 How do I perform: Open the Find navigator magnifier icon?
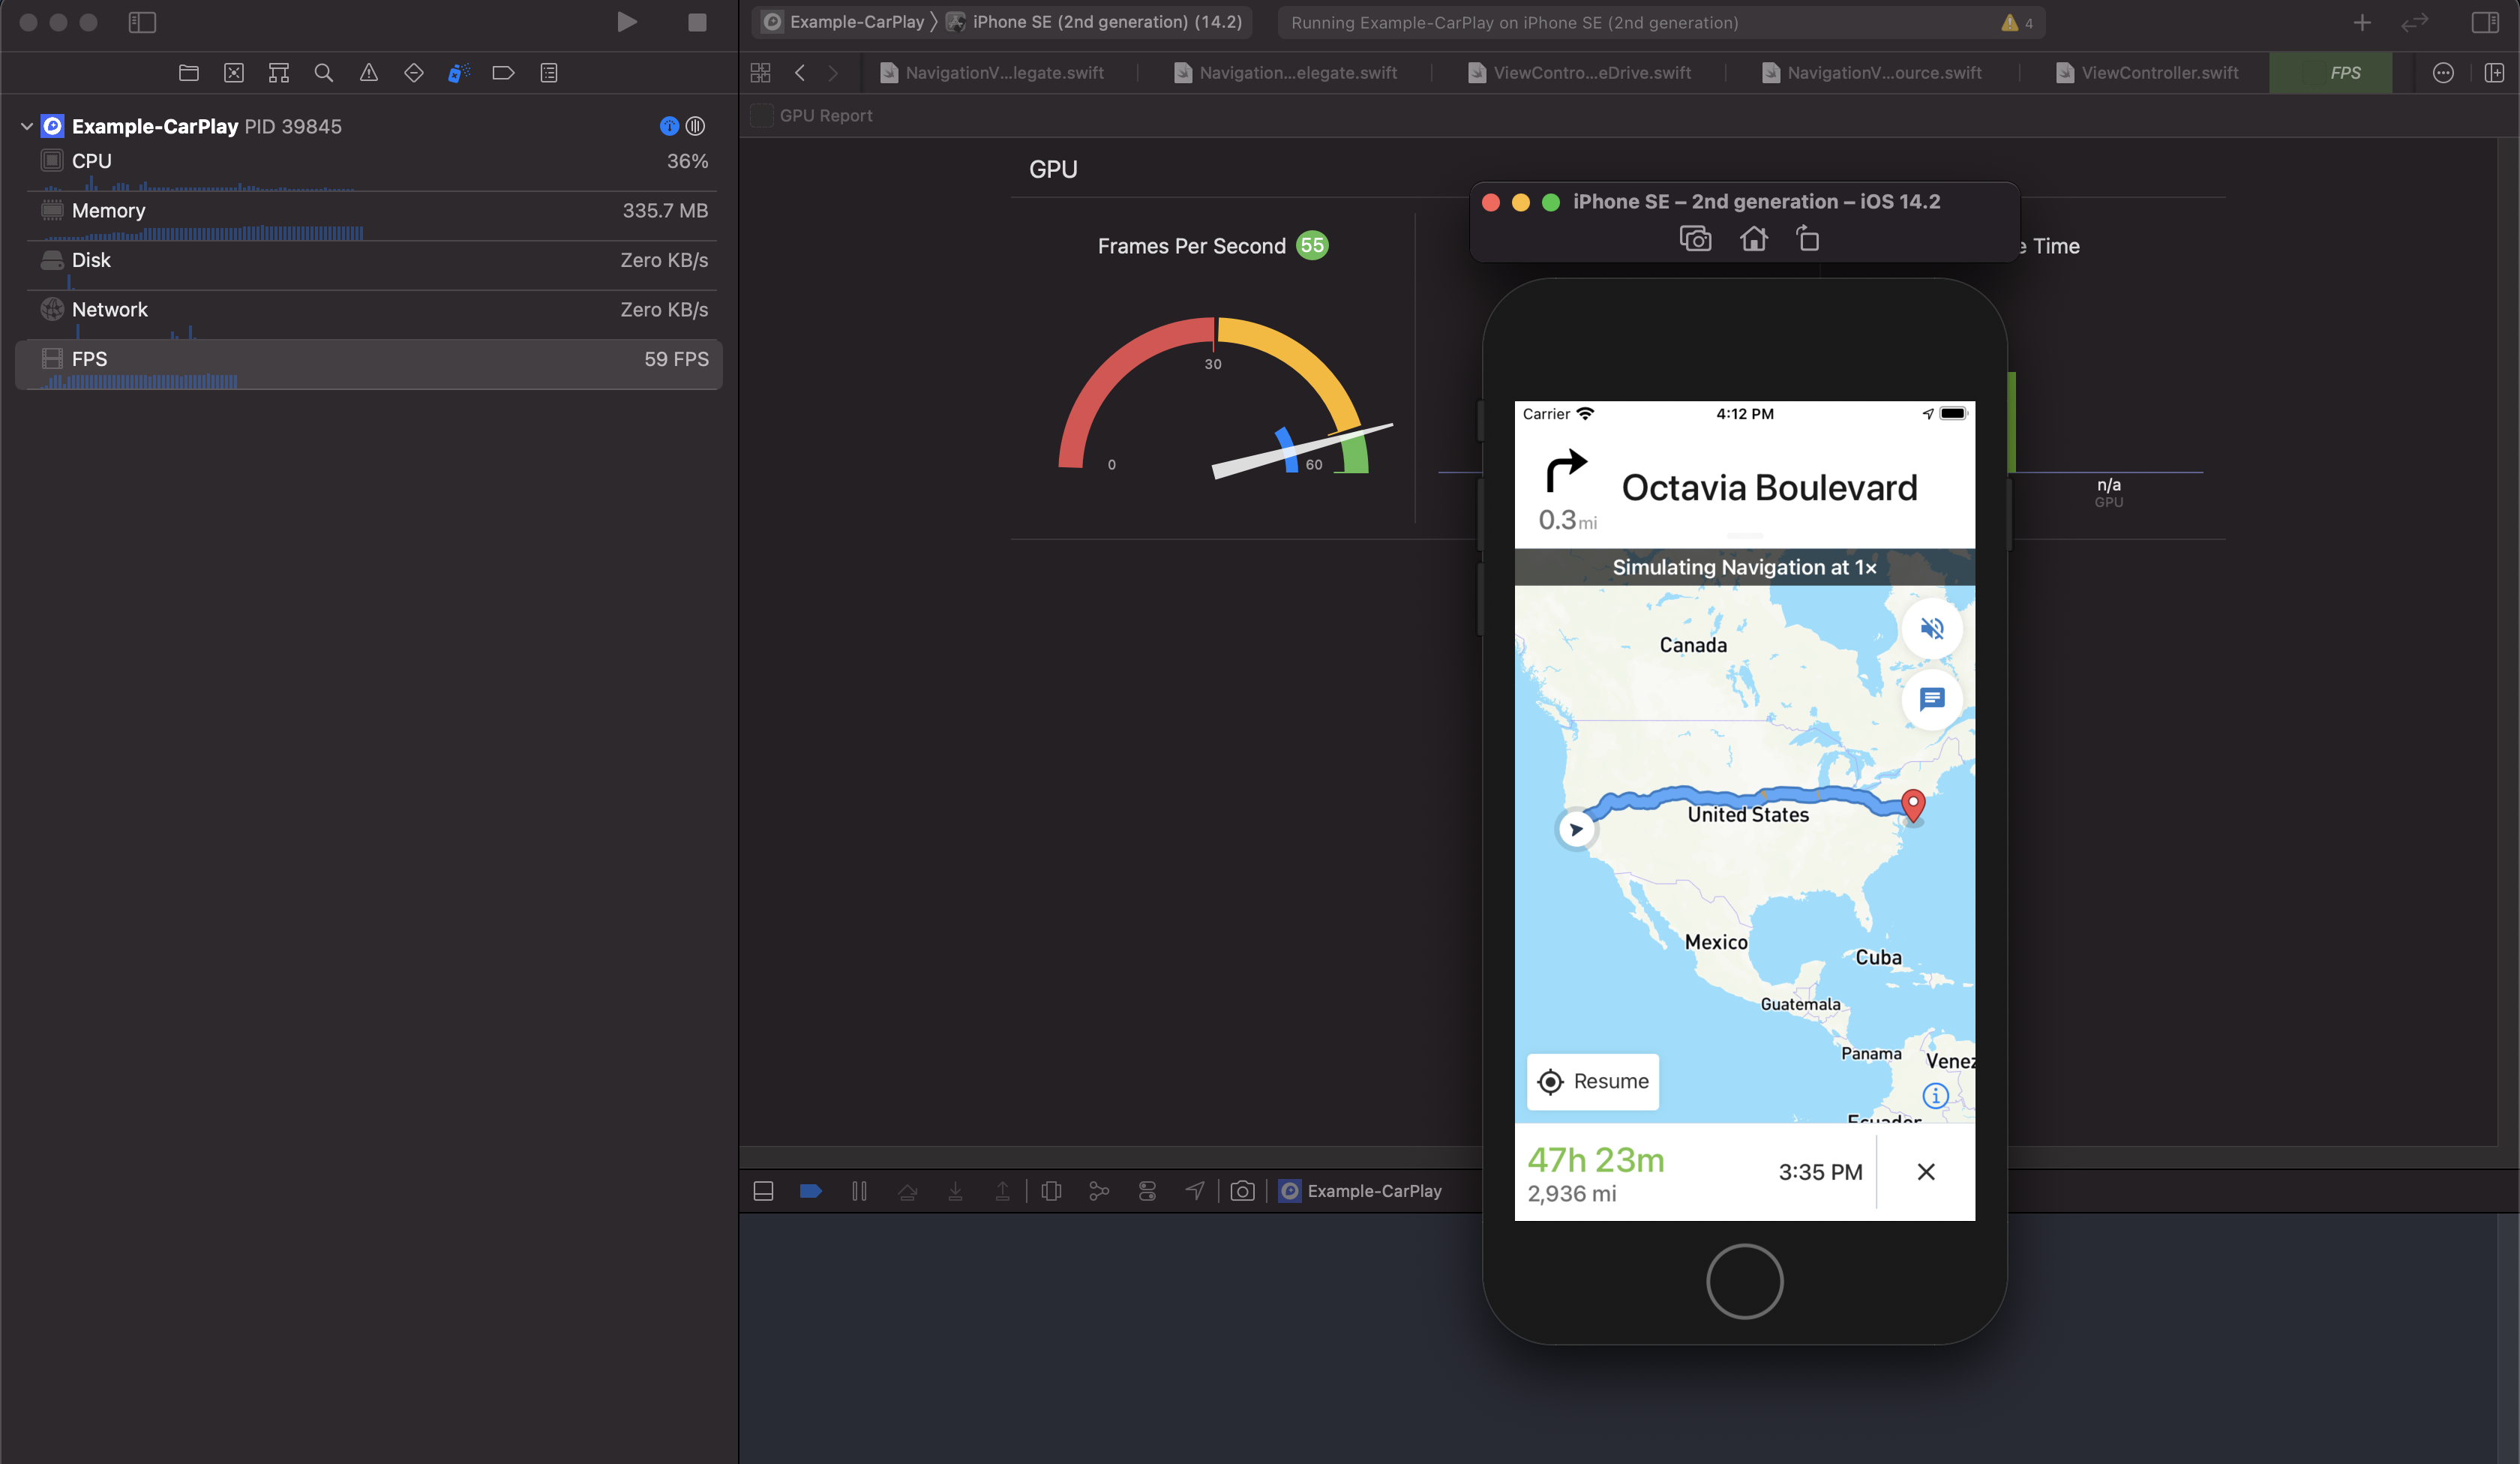pos(323,73)
